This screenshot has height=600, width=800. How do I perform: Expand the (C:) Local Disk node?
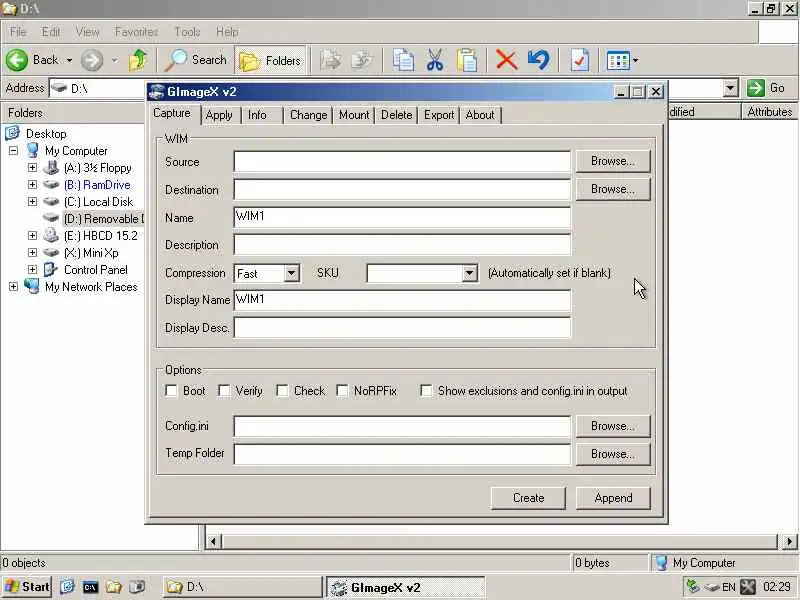32,201
